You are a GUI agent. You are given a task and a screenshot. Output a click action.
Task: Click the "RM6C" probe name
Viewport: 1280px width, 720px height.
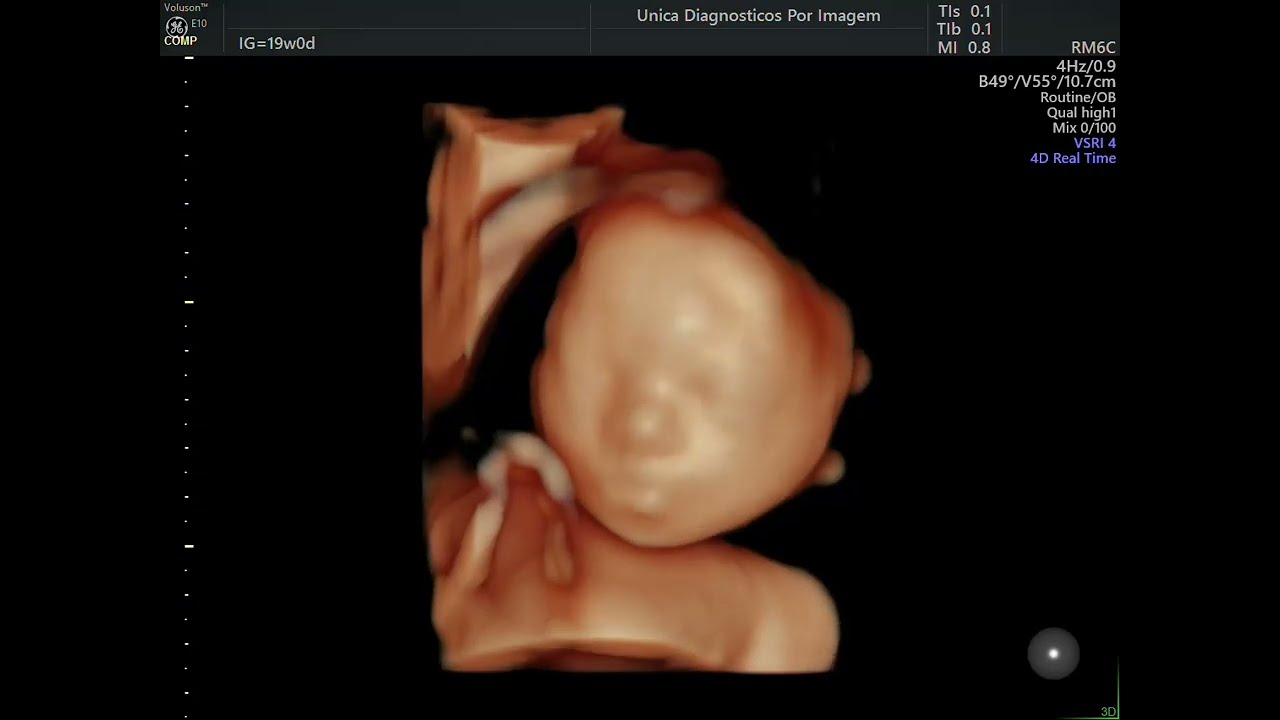point(1093,48)
